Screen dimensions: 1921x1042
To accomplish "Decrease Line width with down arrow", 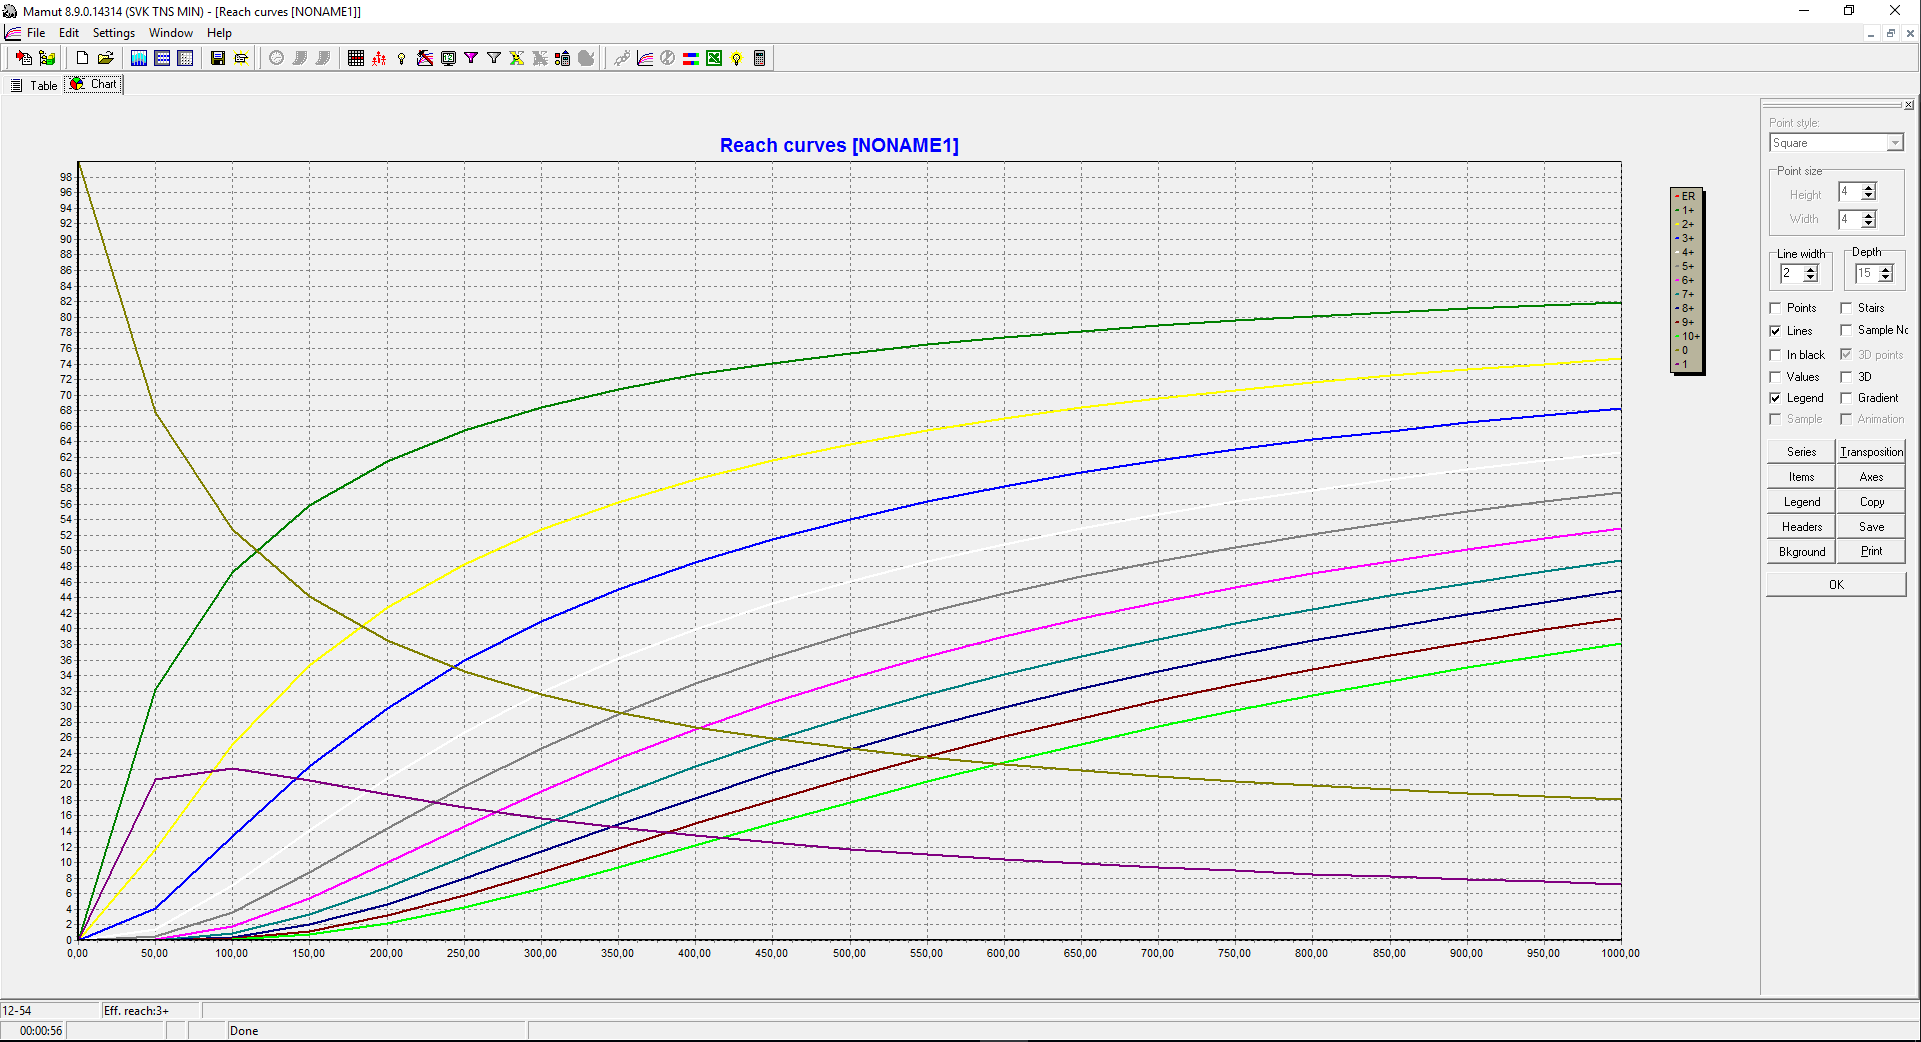I will click(1810, 278).
